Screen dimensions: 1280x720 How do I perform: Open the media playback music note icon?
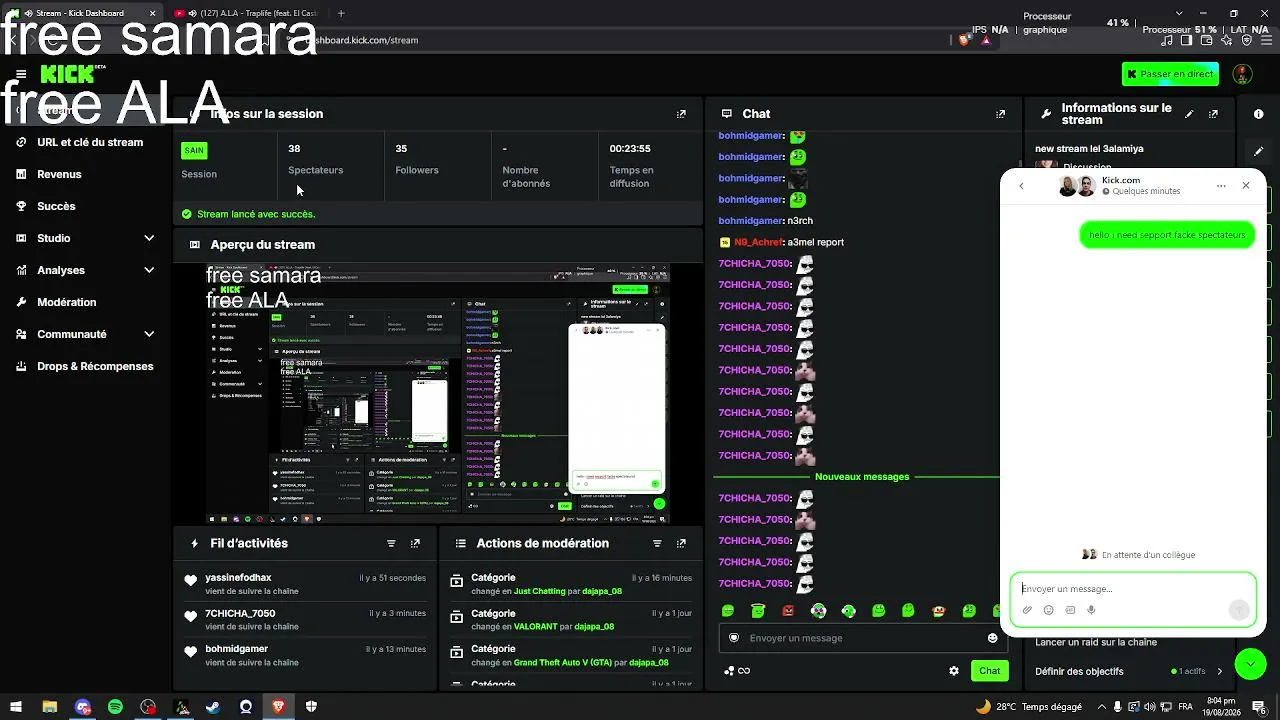pos(1168,40)
